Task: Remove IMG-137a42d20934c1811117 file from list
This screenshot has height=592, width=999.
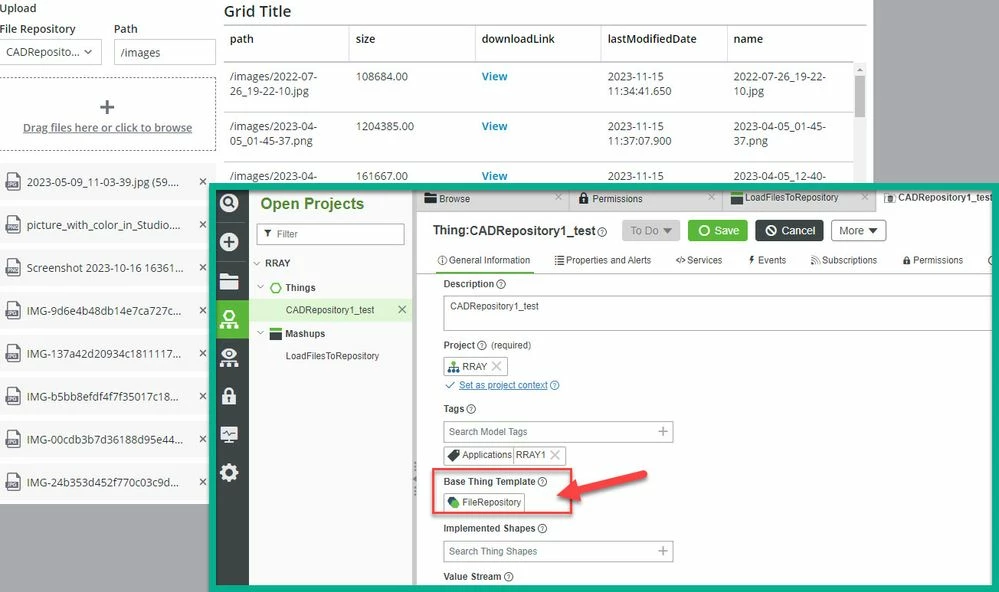Action: (203, 353)
